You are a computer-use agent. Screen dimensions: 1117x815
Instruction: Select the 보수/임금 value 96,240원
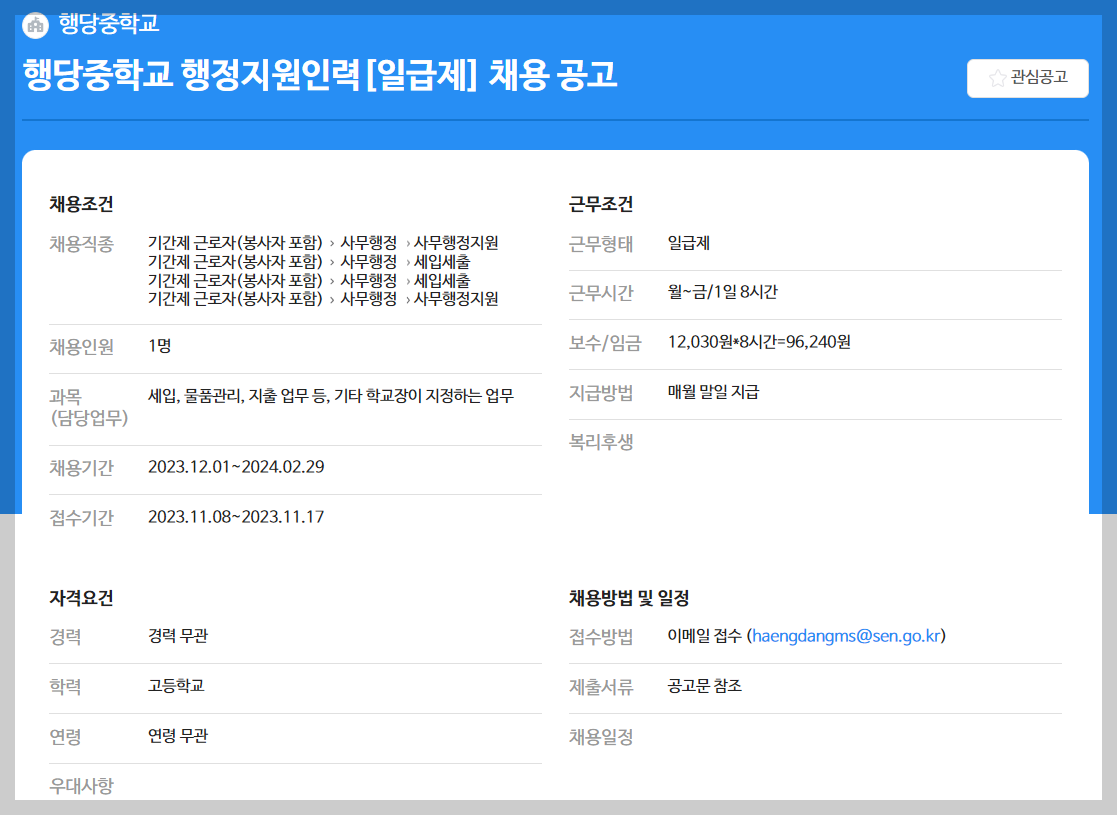(x=759, y=343)
